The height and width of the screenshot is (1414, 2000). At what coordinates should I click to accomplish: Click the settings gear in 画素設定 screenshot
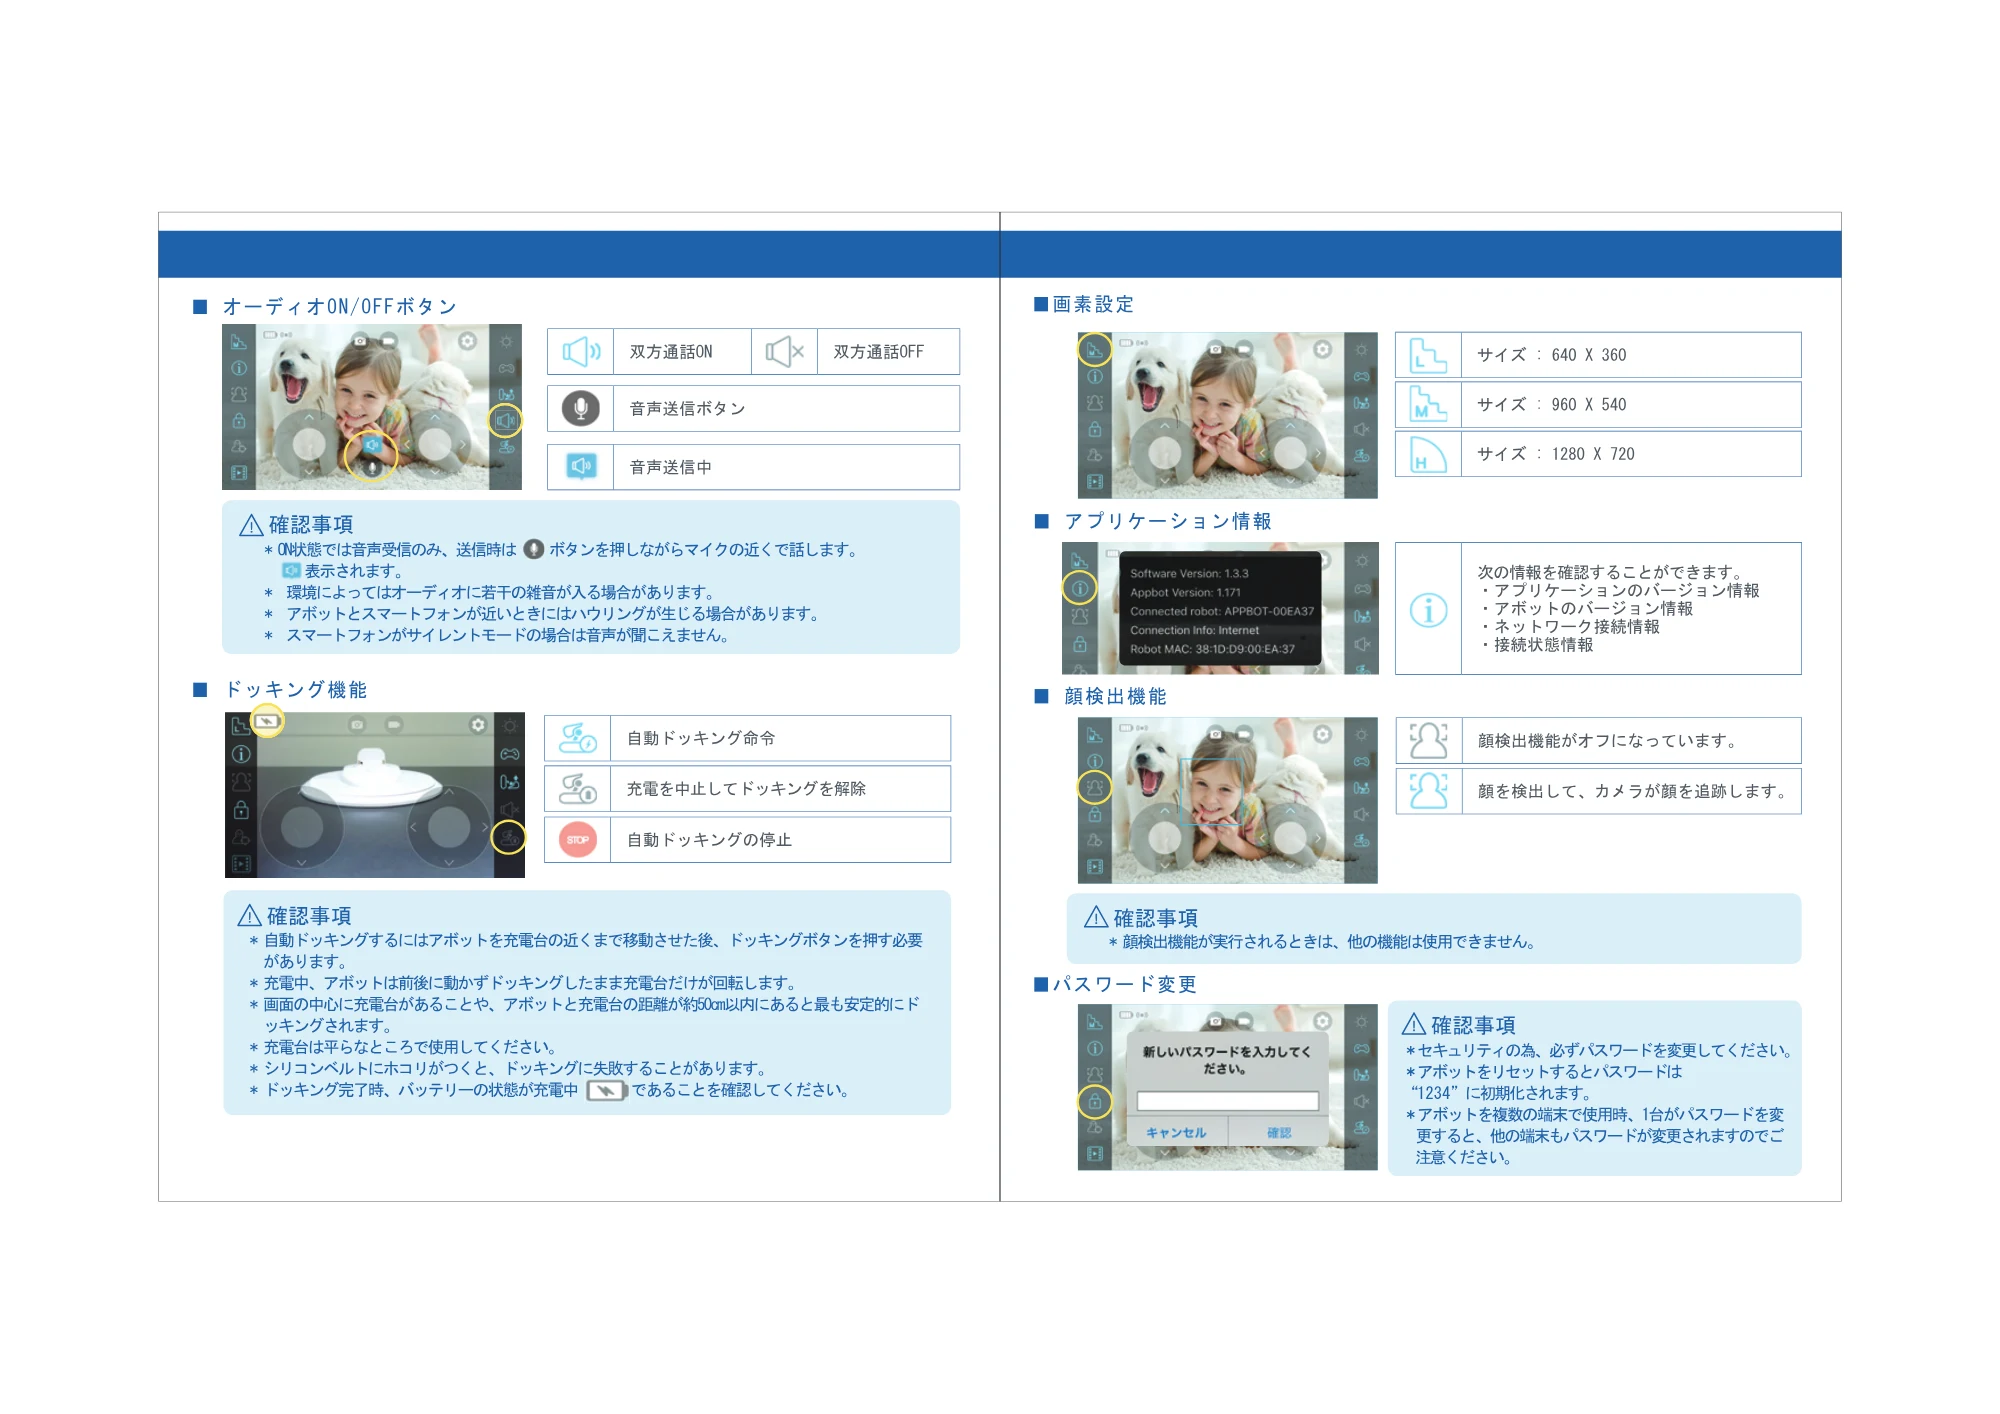[x=1323, y=349]
